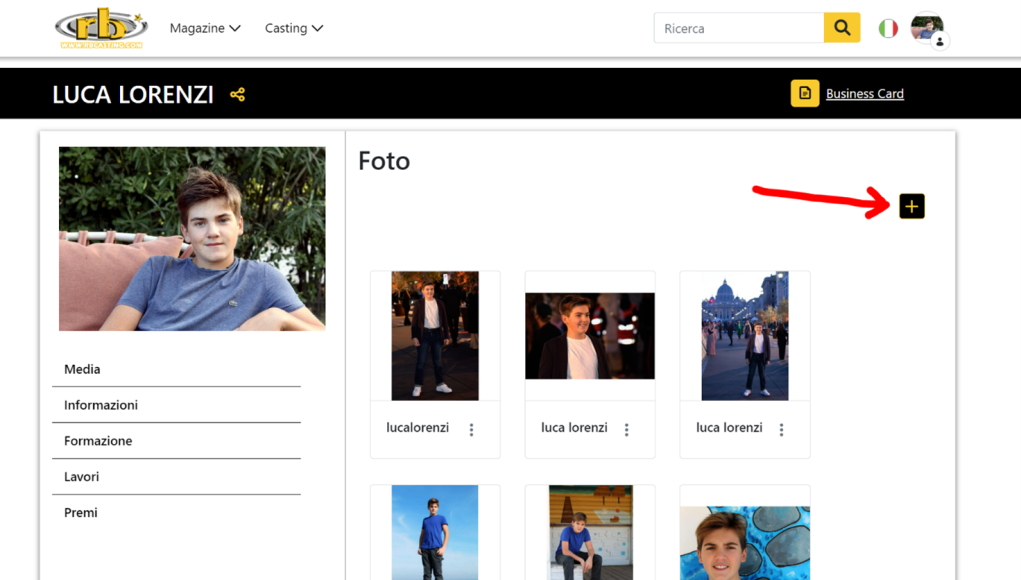
Task: Click inside the Ricerca search field
Action: click(738, 29)
